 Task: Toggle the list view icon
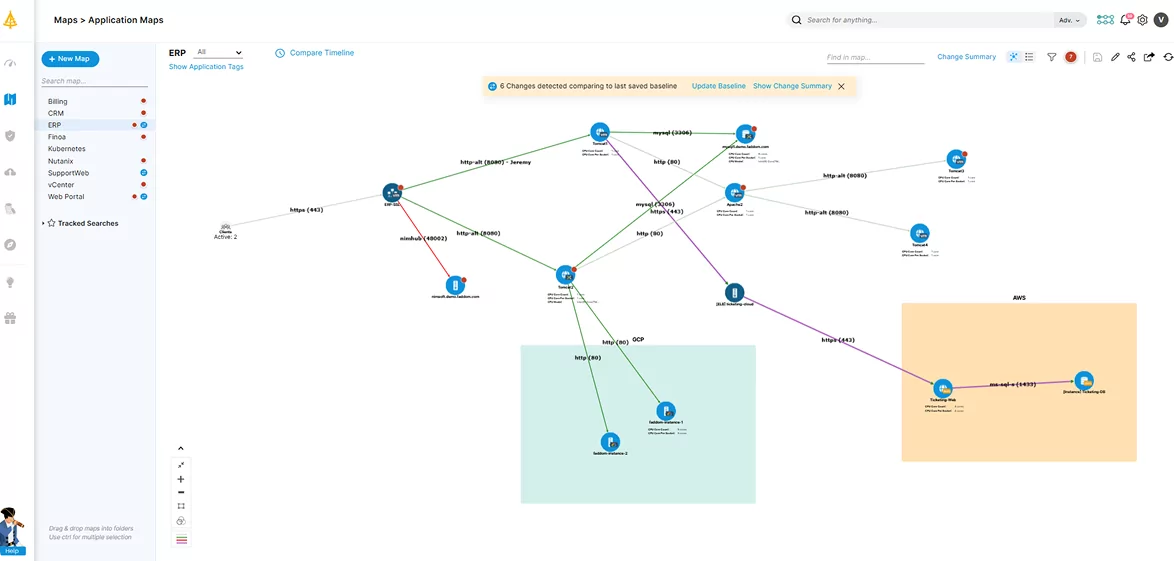tap(1030, 57)
